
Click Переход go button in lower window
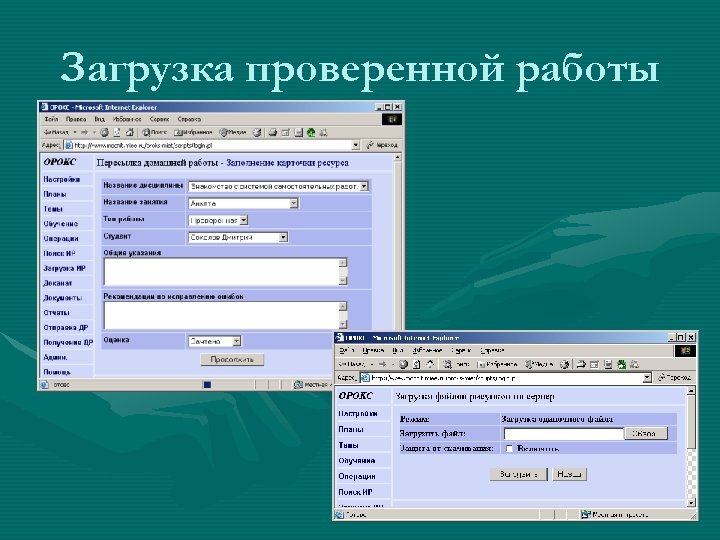click(675, 377)
